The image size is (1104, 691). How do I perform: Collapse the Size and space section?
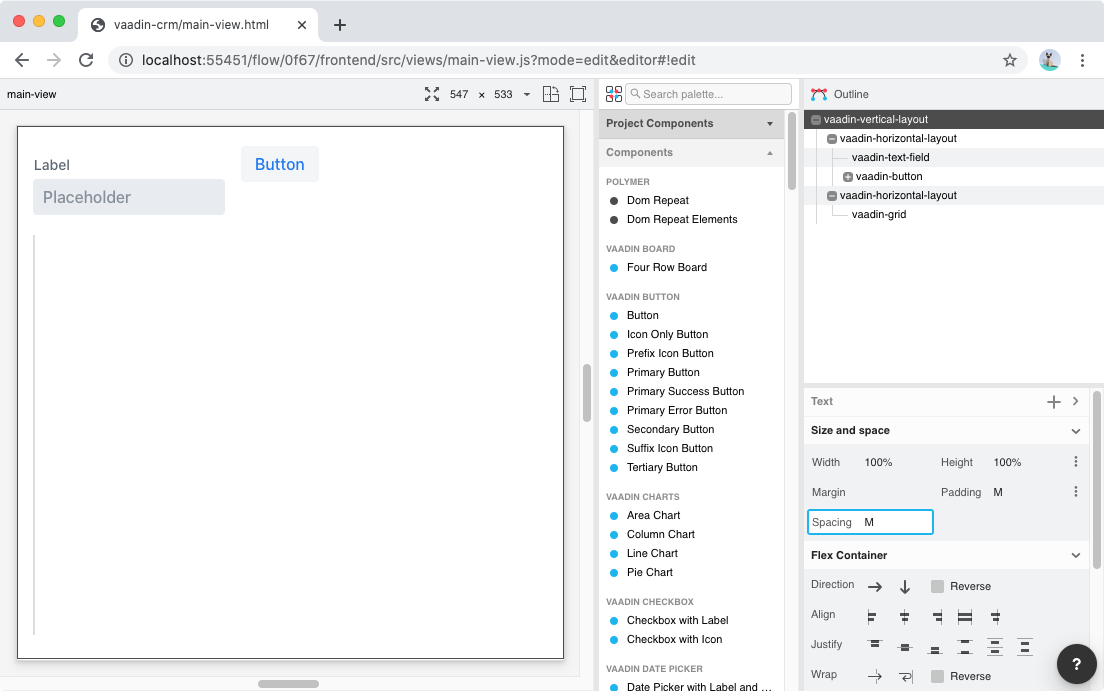[x=1076, y=431]
